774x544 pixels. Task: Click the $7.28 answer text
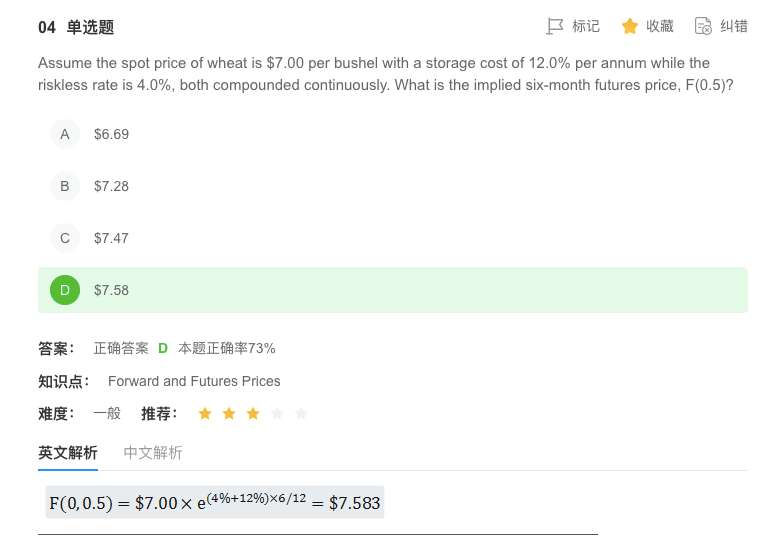tap(111, 186)
